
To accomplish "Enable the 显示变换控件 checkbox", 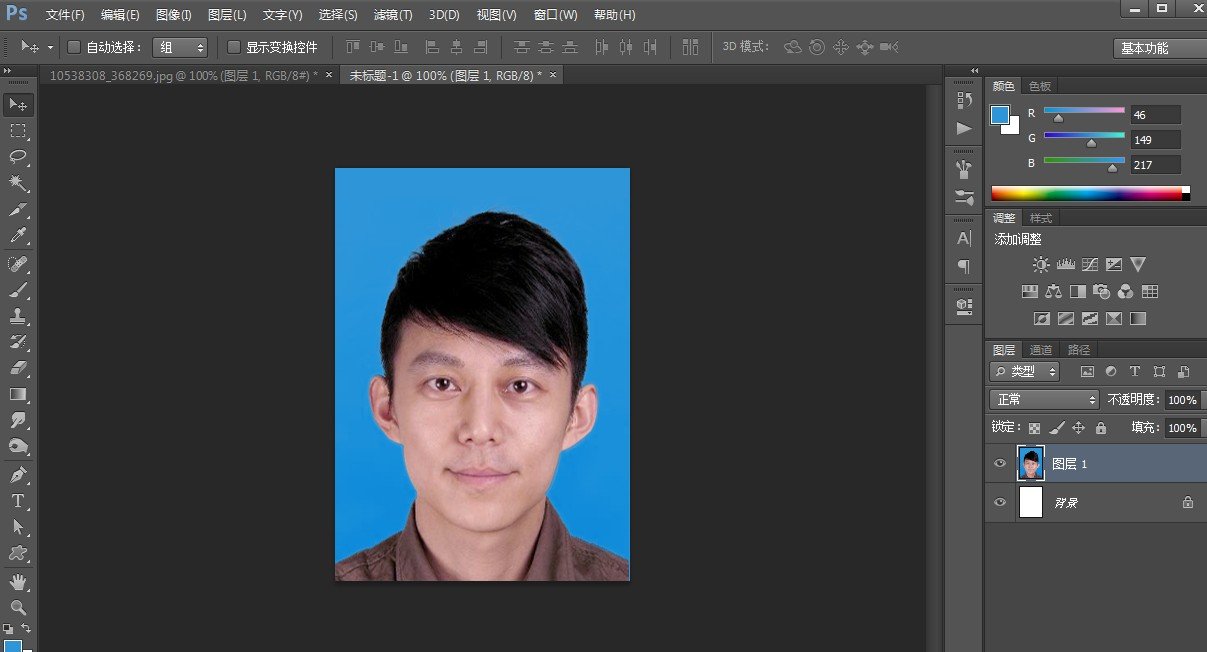I will 234,47.
